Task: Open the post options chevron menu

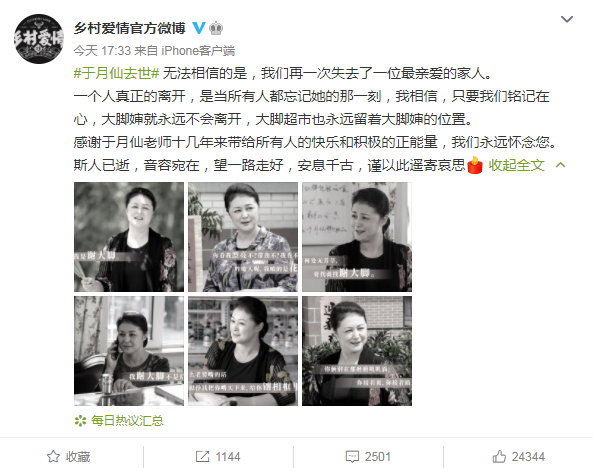Action: pyautogui.click(x=567, y=19)
